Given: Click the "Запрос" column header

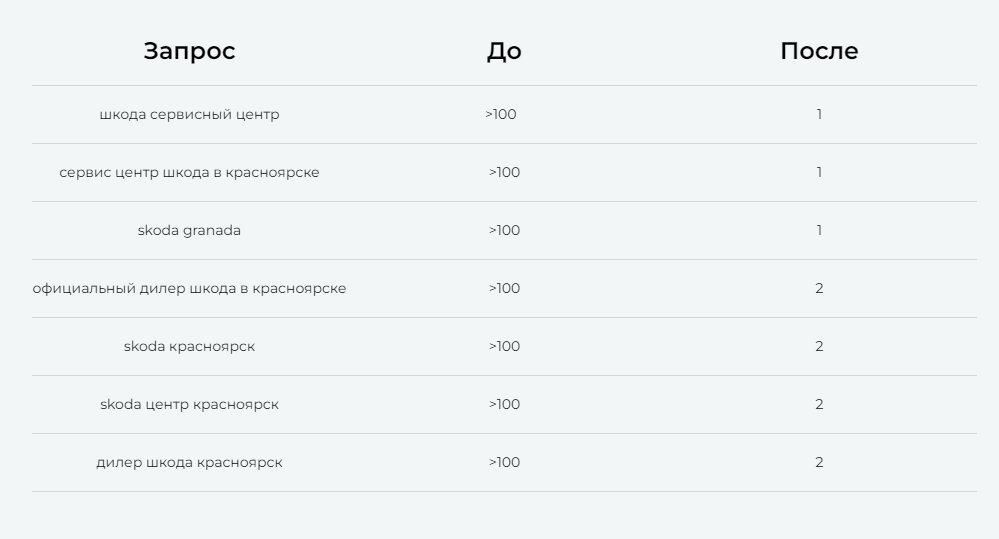Looking at the screenshot, I should tap(189, 51).
